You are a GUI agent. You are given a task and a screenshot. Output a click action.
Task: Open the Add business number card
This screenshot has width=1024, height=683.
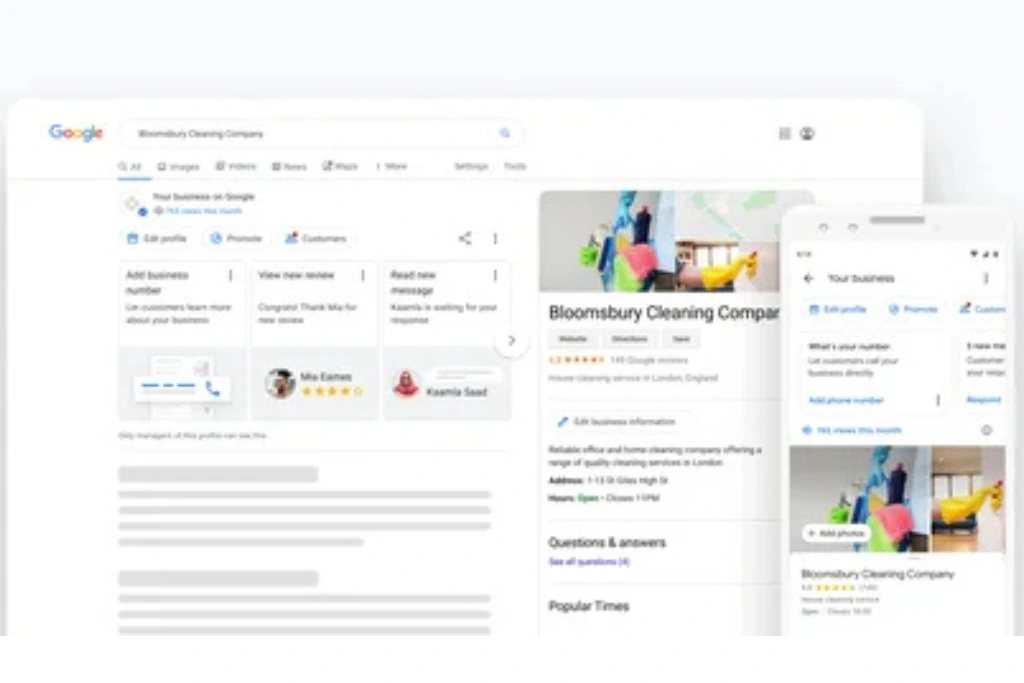coord(182,340)
